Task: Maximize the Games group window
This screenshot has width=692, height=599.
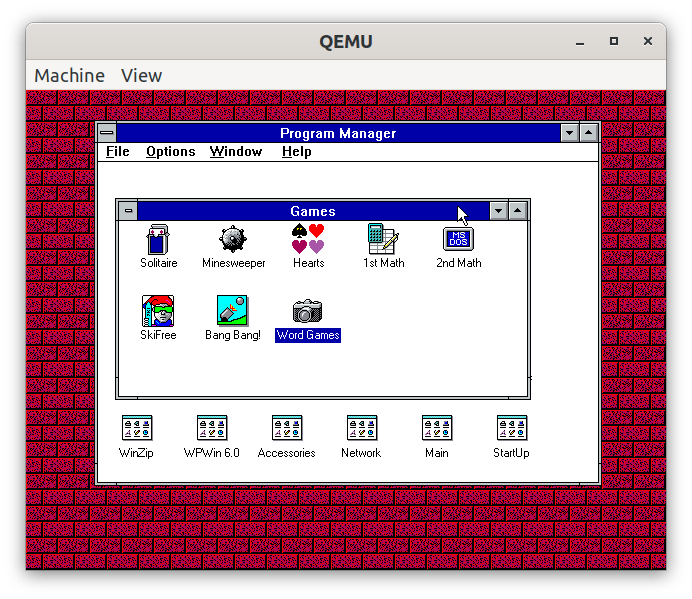Action: pyautogui.click(x=518, y=211)
